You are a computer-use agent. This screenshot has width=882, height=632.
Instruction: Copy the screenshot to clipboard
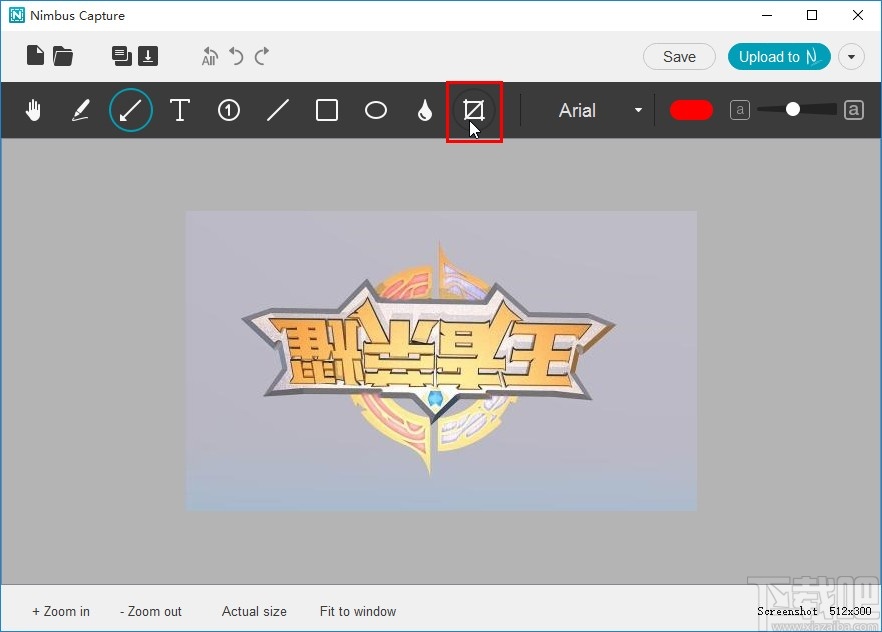(x=123, y=56)
